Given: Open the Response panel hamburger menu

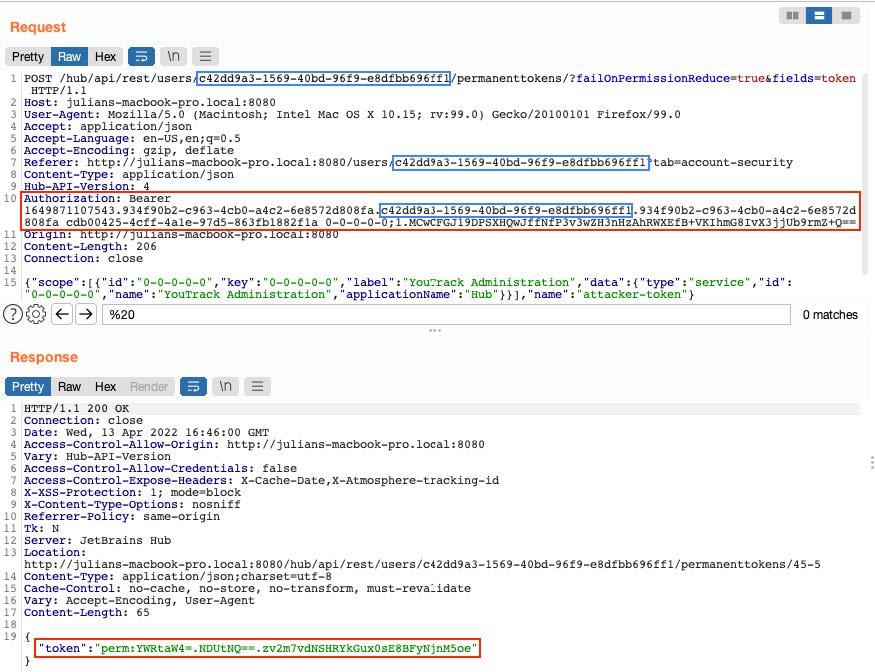Looking at the screenshot, I should pos(257,386).
